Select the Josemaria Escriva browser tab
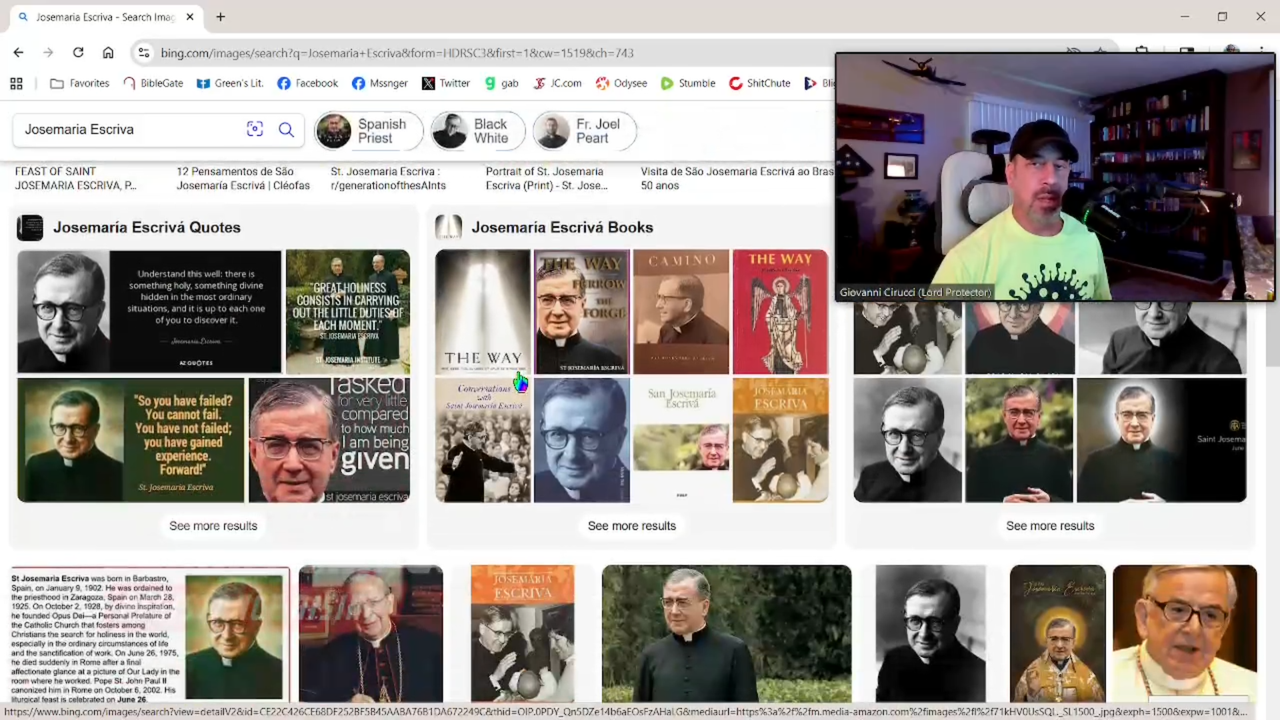Screen dimensions: 1280x720 (100, 17)
